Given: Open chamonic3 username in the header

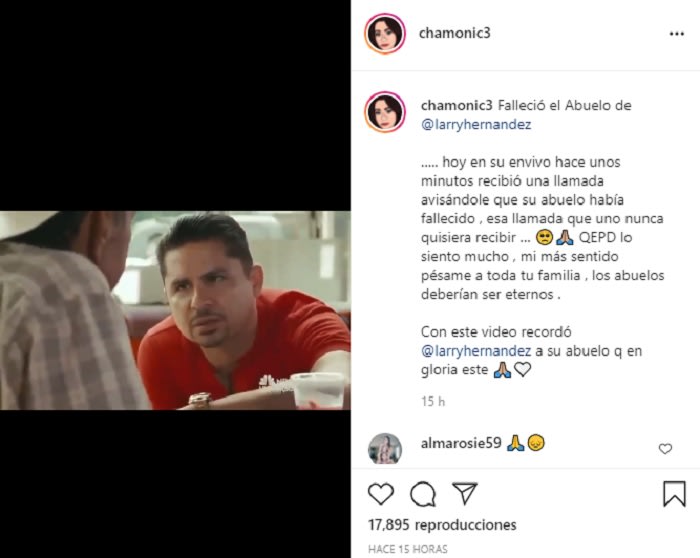Looking at the screenshot, I should [x=454, y=33].
